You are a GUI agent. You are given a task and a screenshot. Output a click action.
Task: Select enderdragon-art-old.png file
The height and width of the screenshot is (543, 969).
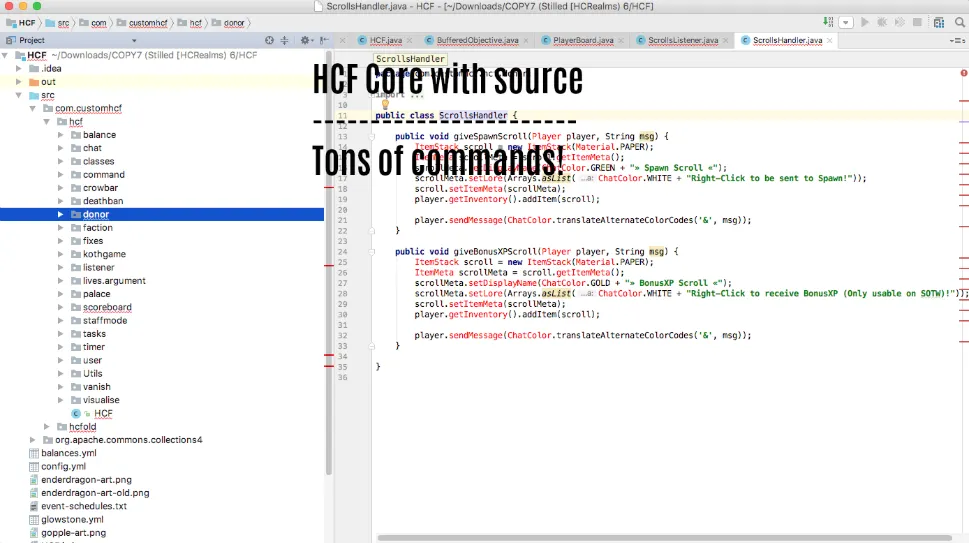95,493
